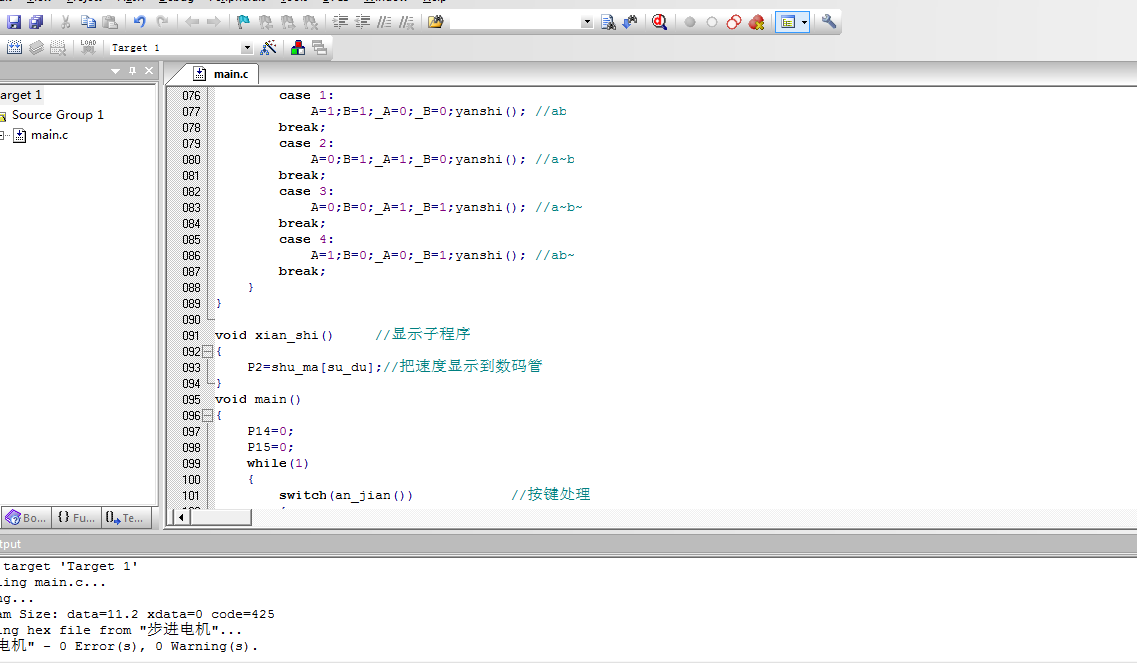Start the debug session

click(x=659, y=22)
